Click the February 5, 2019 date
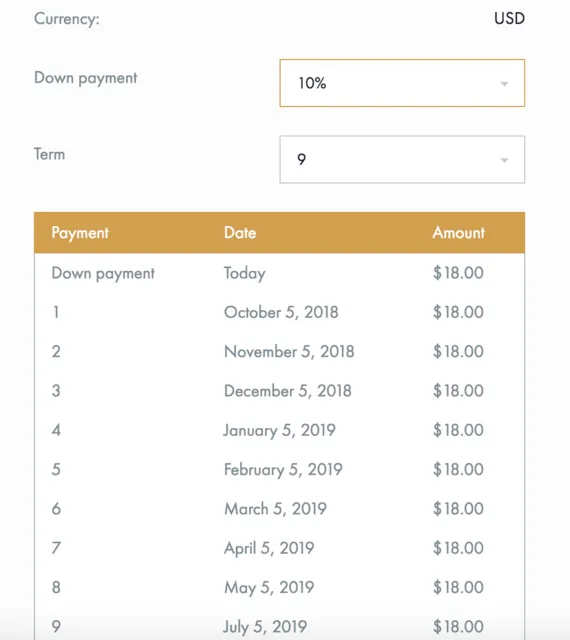This screenshot has height=640, width=570. click(283, 469)
